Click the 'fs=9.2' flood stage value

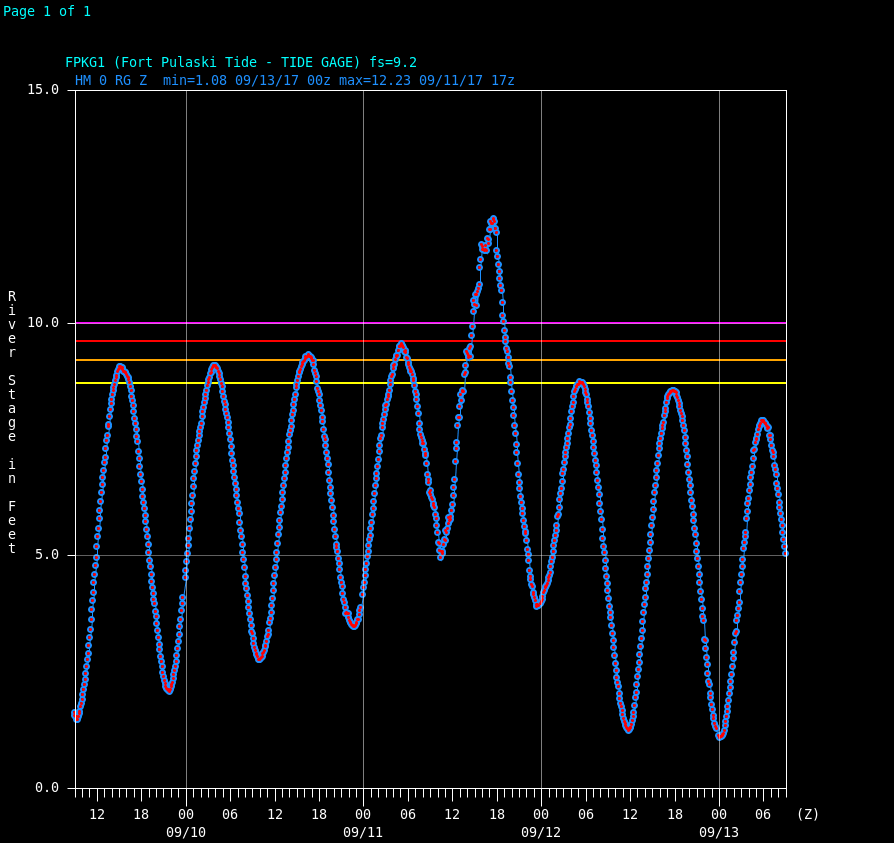393,62
